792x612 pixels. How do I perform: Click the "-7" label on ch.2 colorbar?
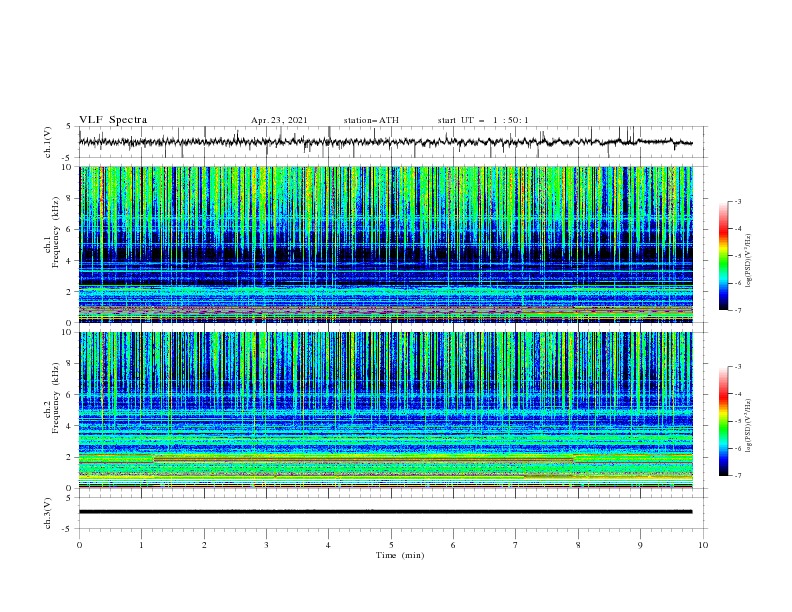point(738,475)
